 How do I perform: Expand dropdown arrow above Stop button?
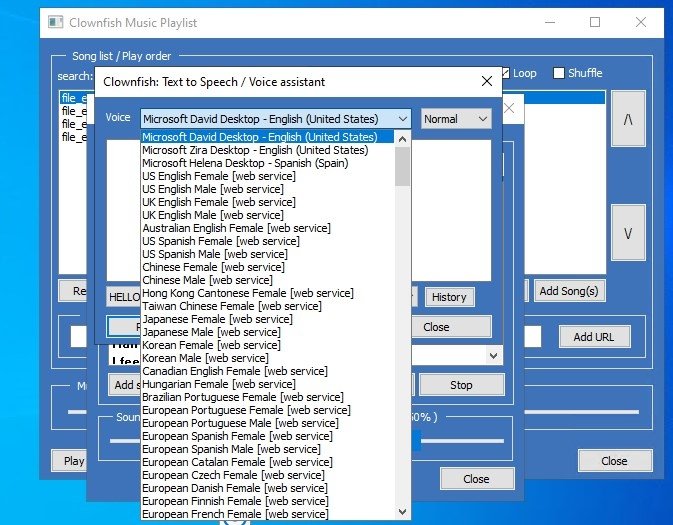point(494,355)
